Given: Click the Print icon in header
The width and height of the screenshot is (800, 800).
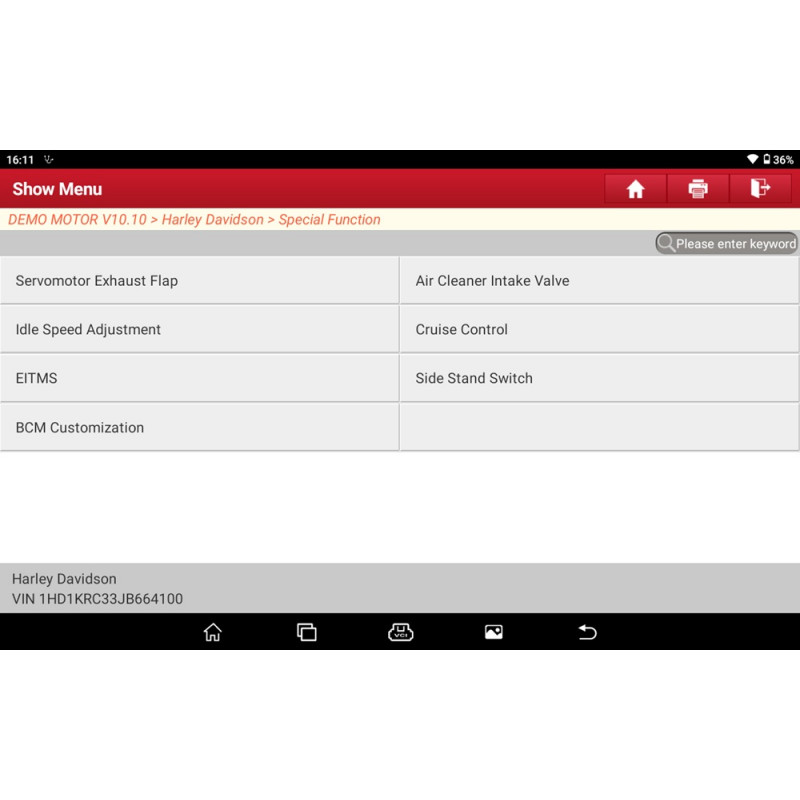Looking at the screenshot, I should (698, 189).
